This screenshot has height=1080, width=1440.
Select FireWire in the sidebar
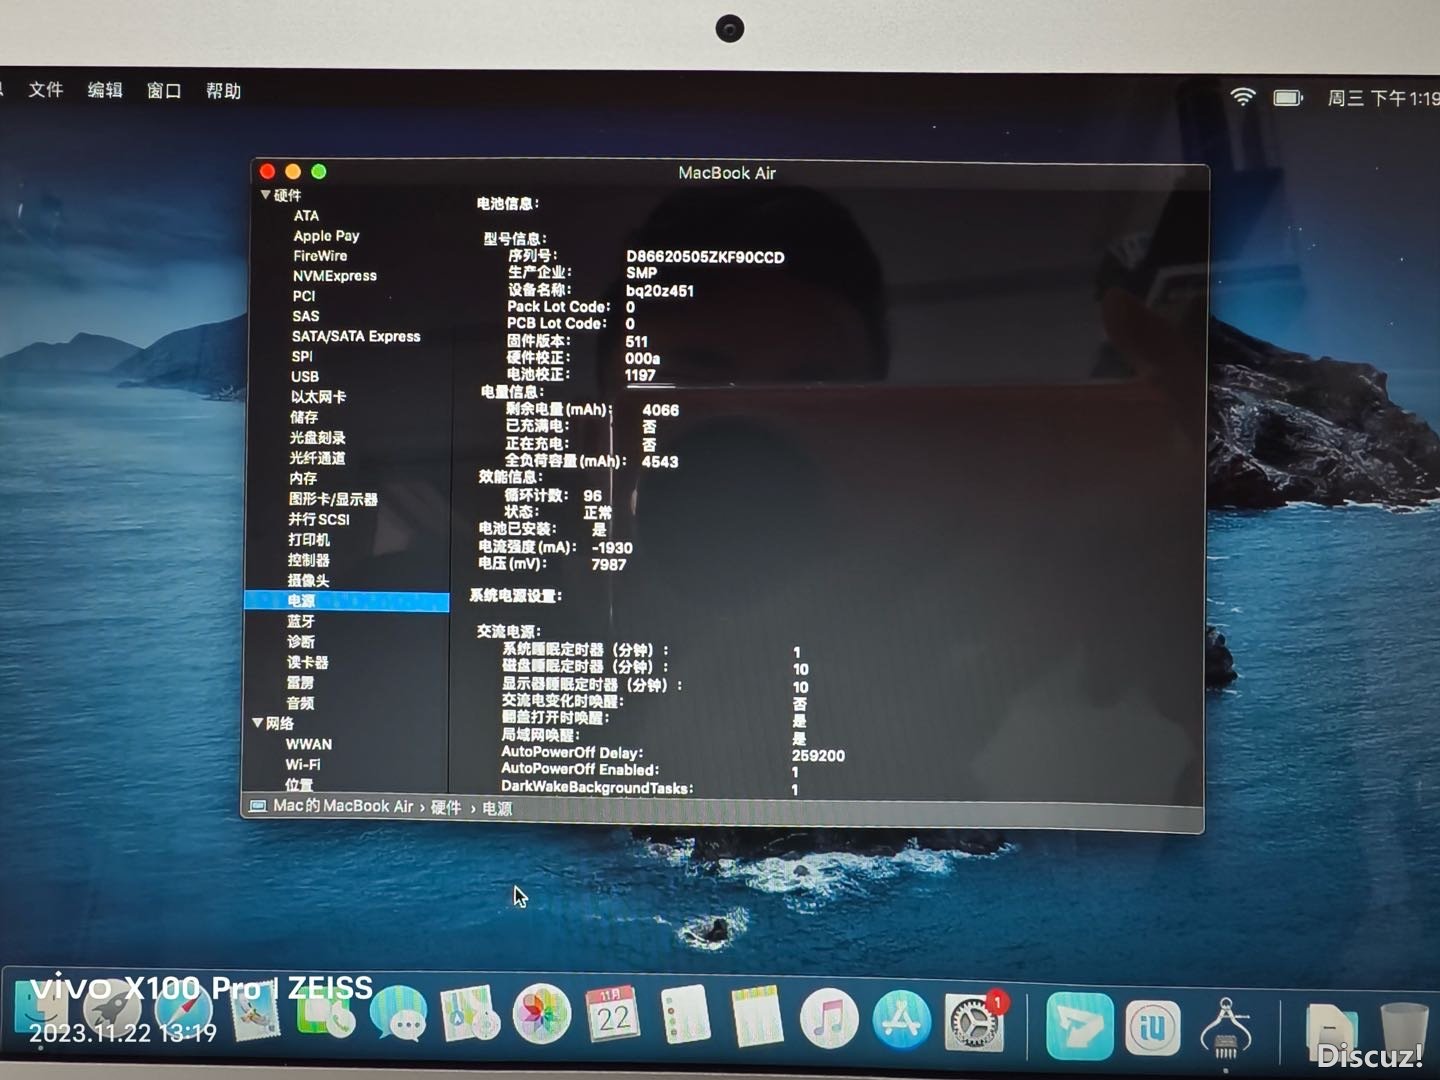coord(320,256)
